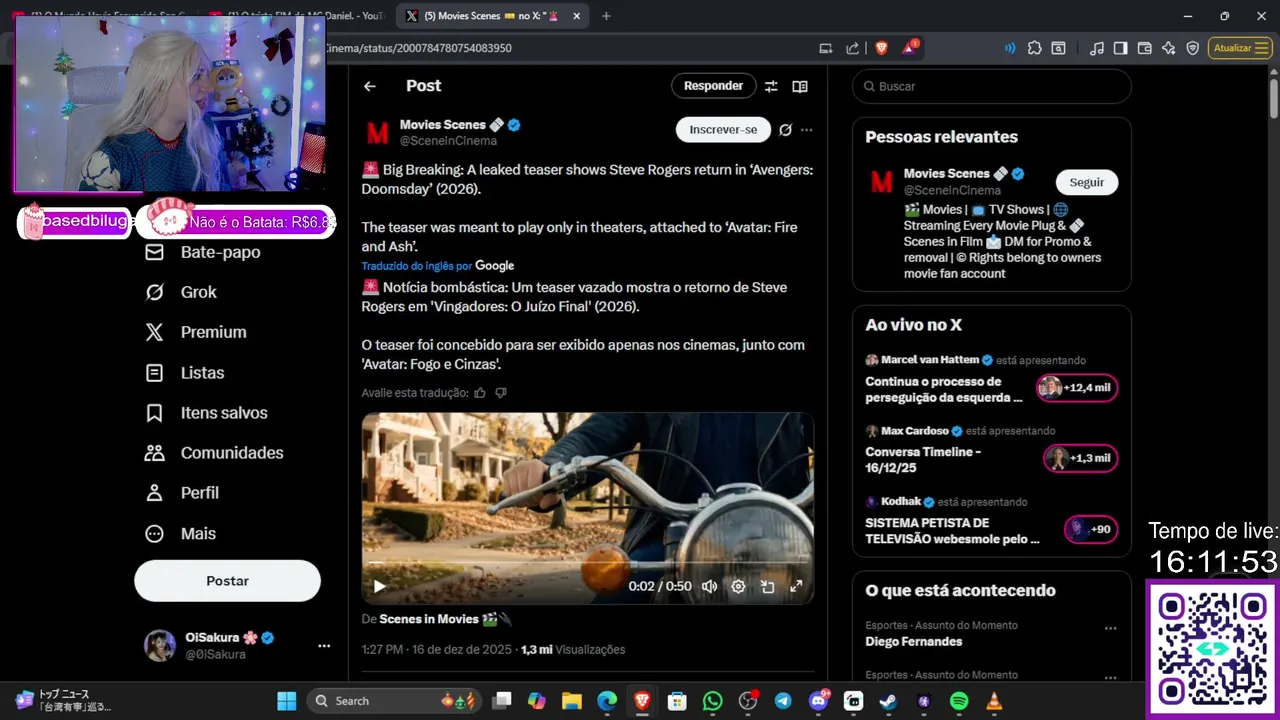This screenshot has height=720, width=1280.
Task: Click the media control music note icon
Action: pos(1097,48)
